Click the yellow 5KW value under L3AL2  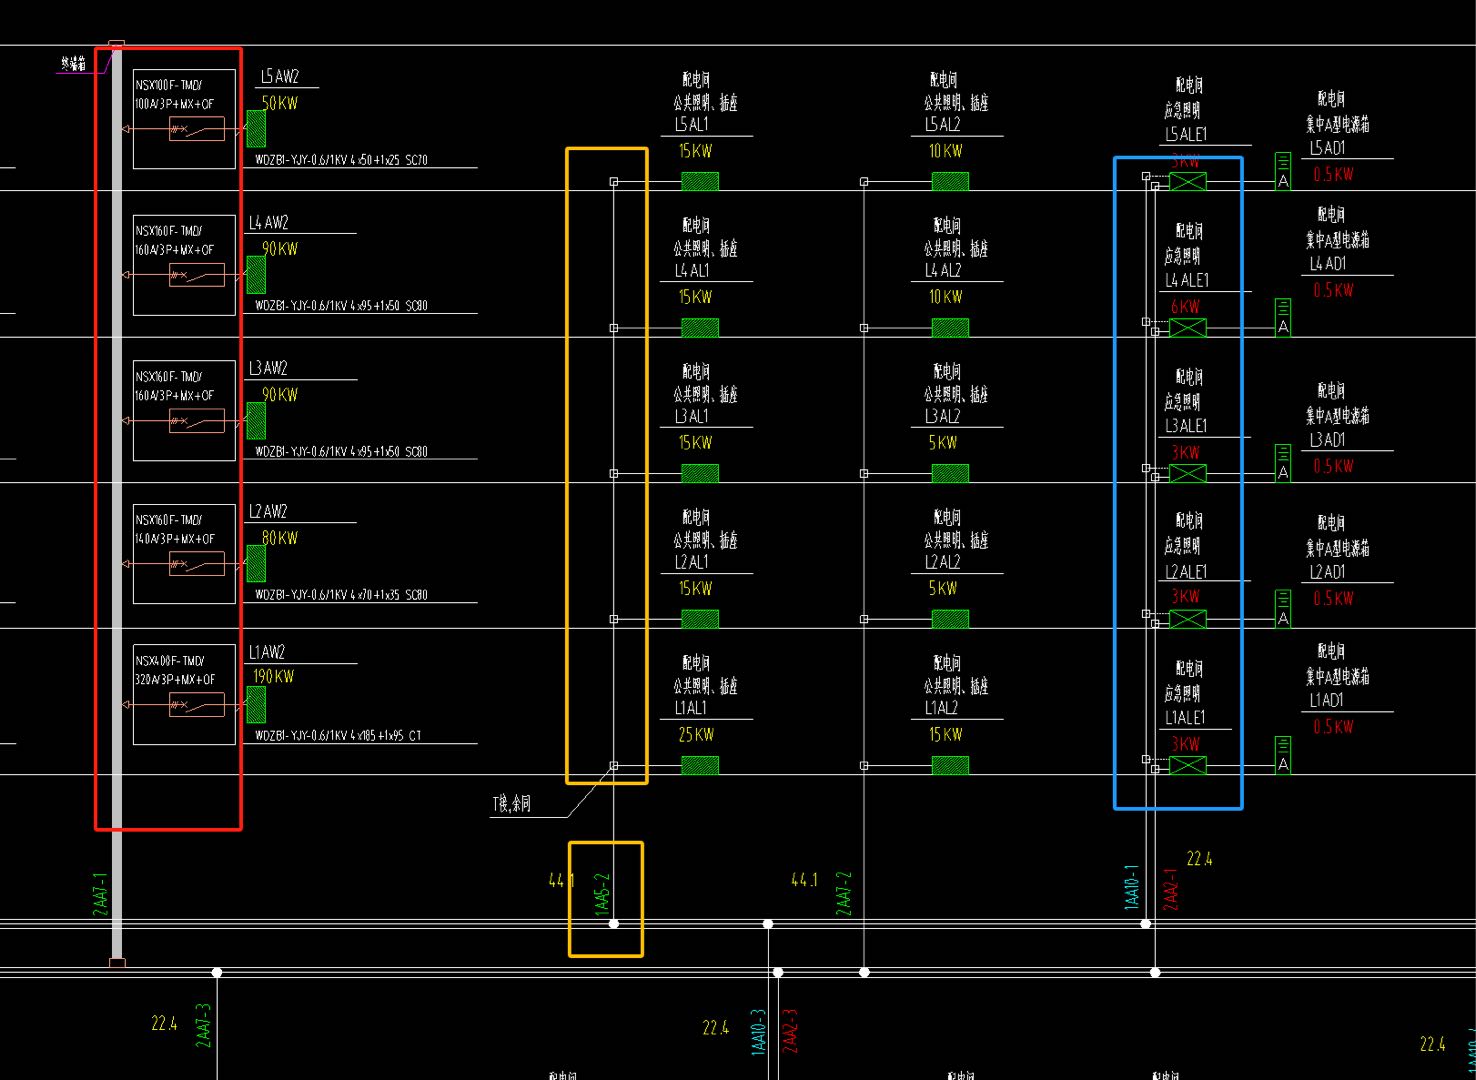942,443
